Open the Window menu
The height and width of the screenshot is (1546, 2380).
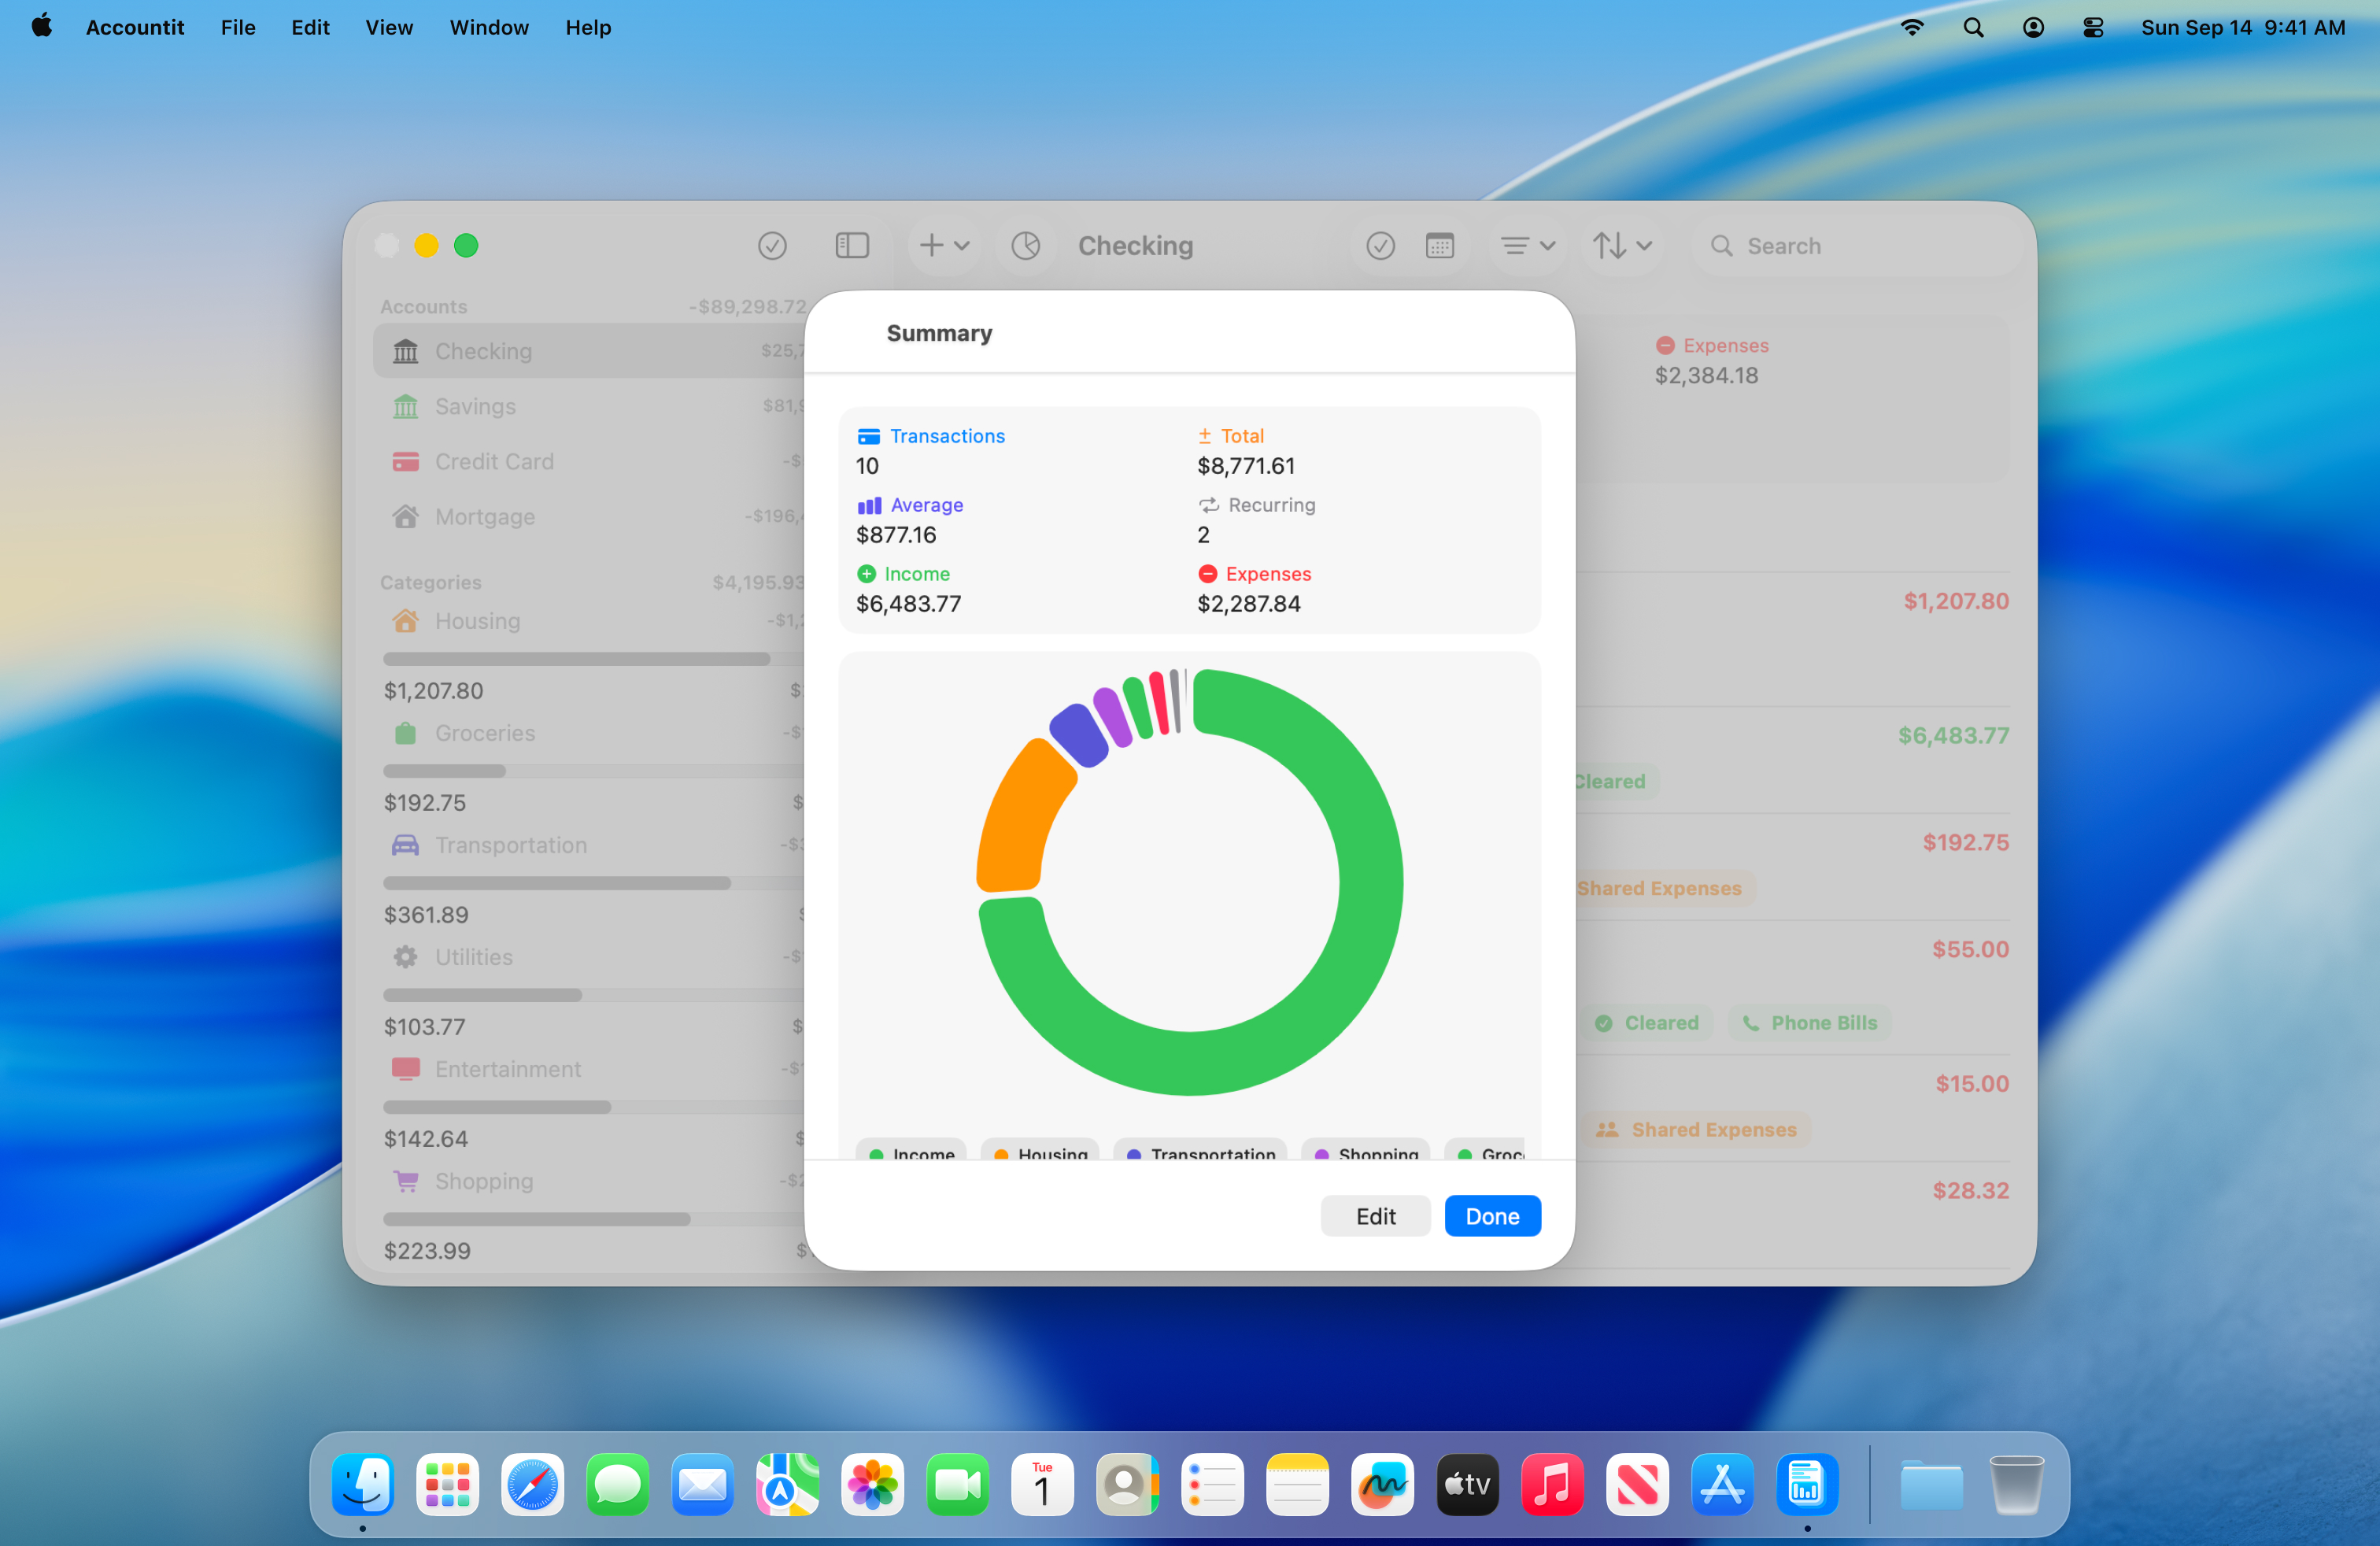click(488, 27)
